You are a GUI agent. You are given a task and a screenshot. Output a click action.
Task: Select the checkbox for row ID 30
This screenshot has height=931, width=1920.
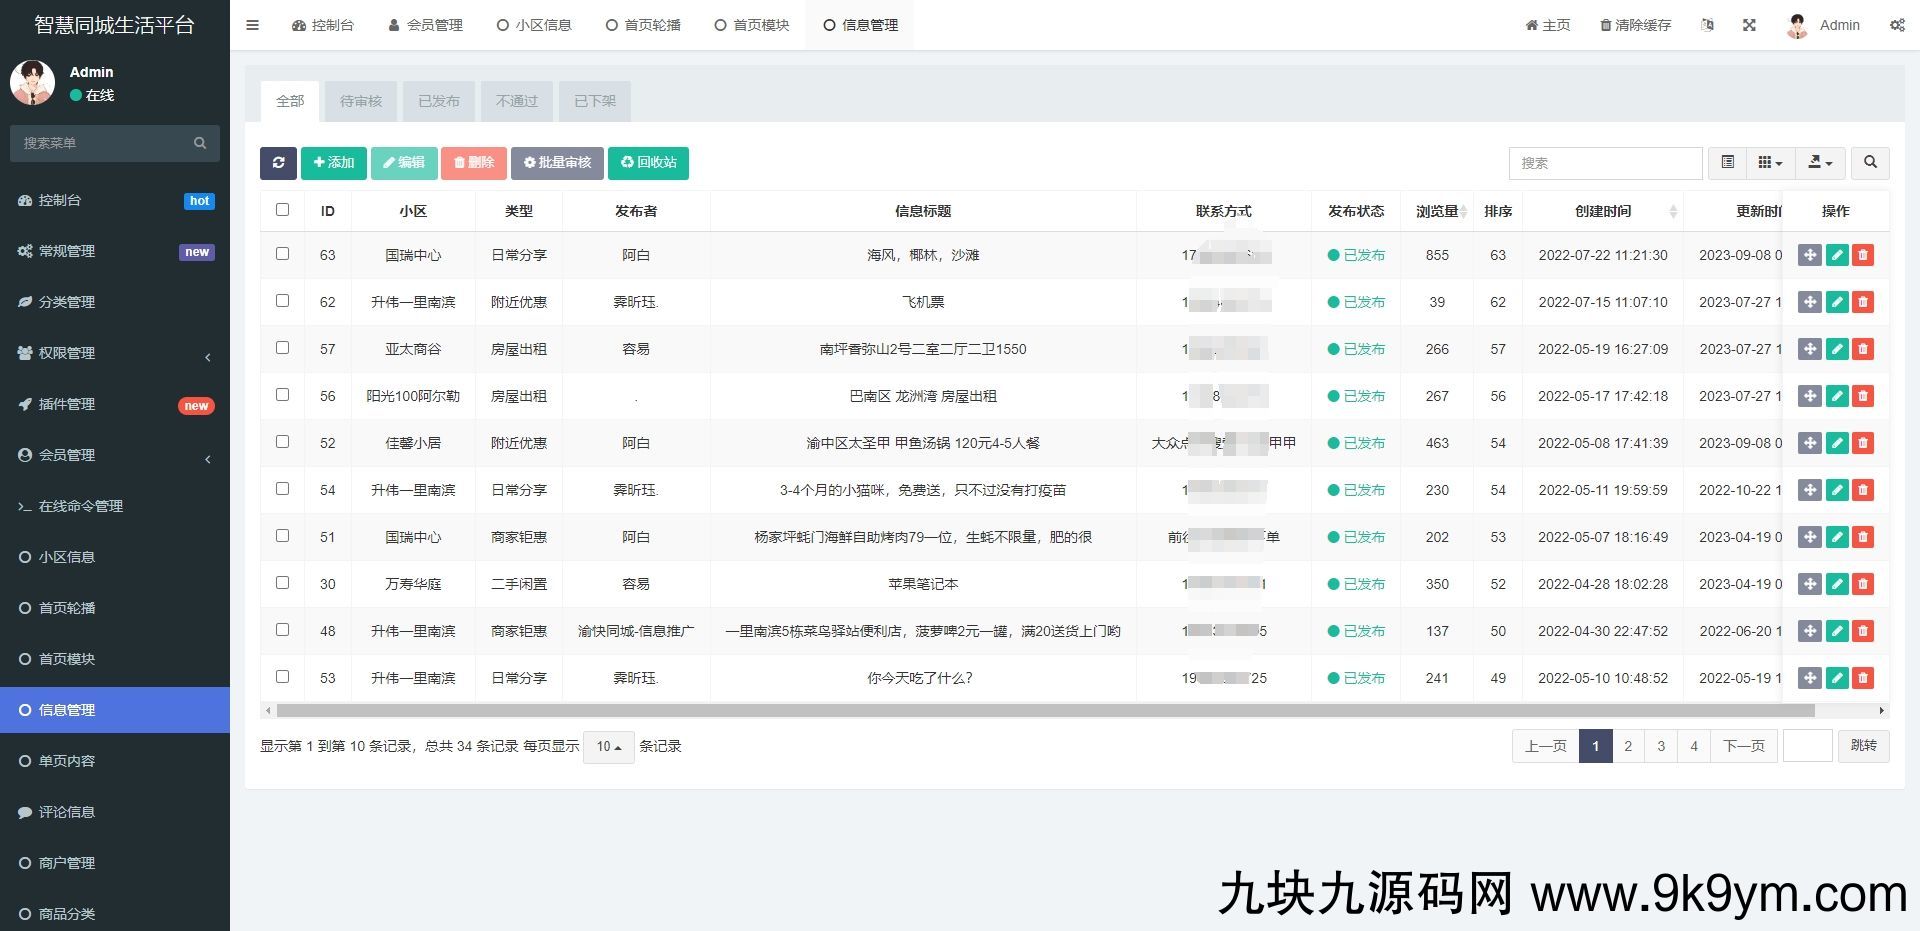(x=282, y=583)
